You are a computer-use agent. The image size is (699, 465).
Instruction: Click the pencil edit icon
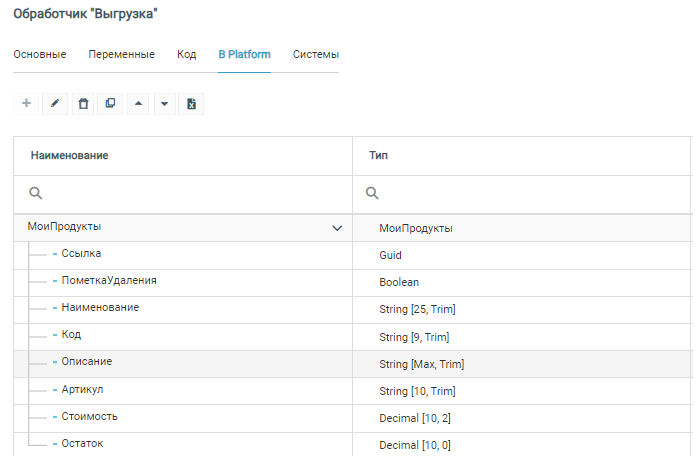coord(55,103)
